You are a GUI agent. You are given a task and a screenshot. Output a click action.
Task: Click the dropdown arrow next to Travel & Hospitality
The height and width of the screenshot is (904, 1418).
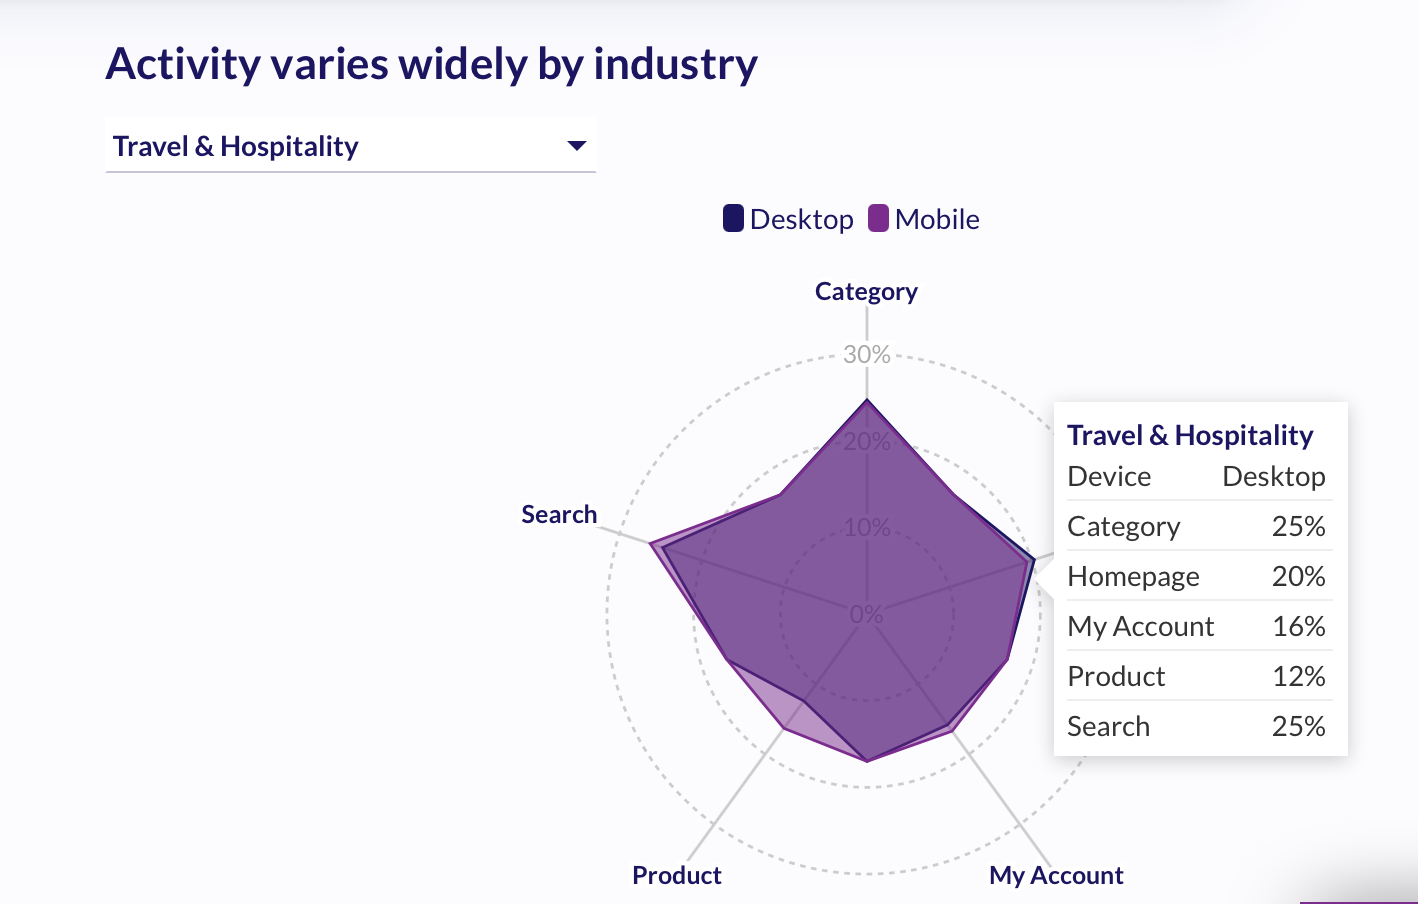tap(576, 146)
